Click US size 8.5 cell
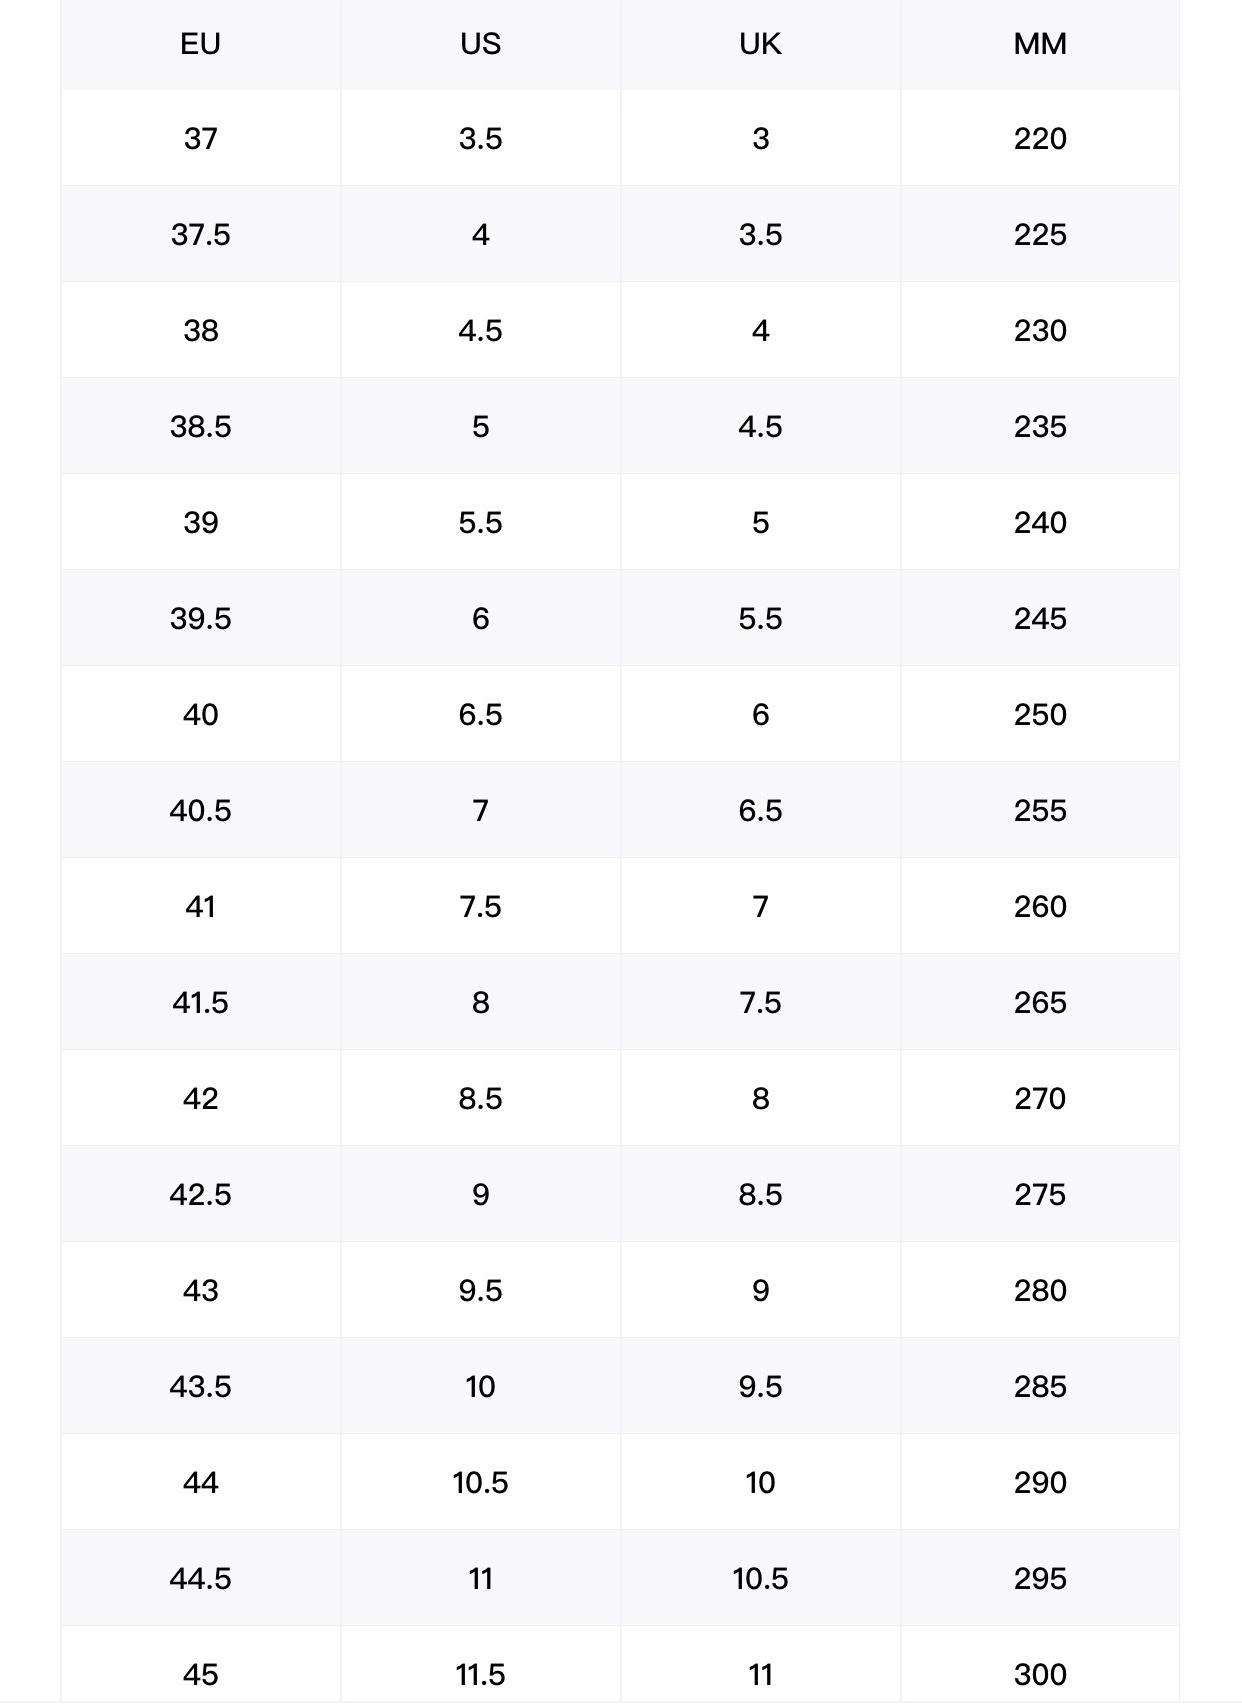This screenshot has height=1708, width=1242. pyautogui.click(x=480, y=1098)
